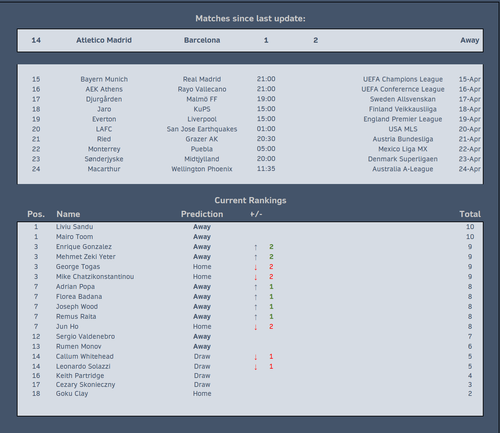Select 'AEK Athens' home team
The width and height of the screenshot is (500, 433).
click(104, 89)
